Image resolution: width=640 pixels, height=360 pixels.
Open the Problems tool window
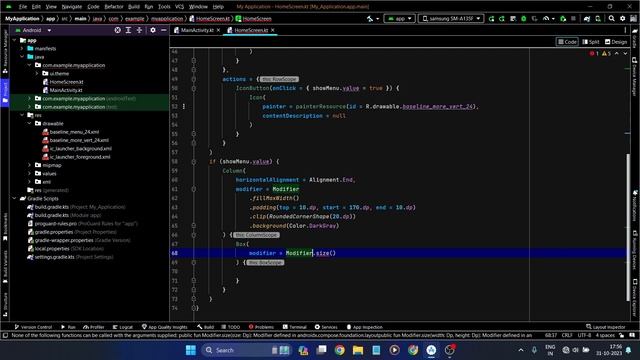pyautogui.click(x=261, y=327)
